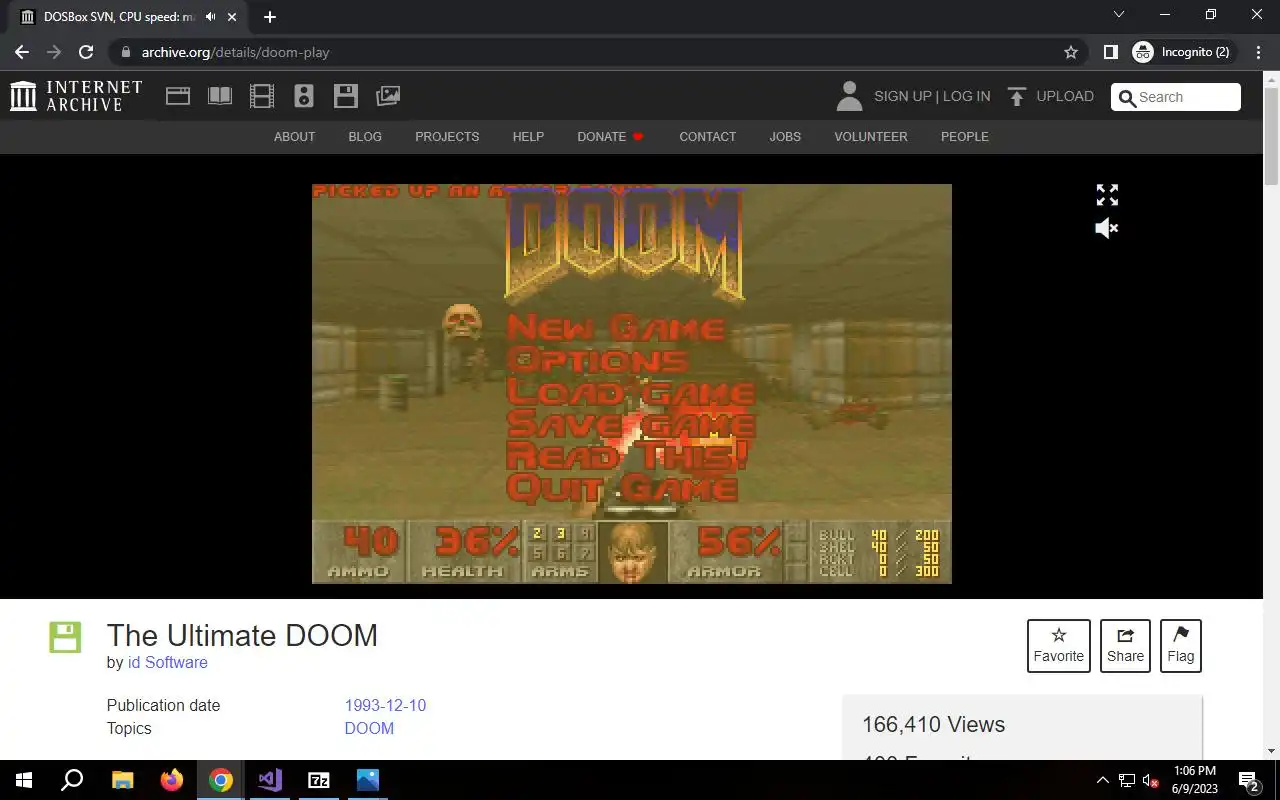Click the Search input field
Screen dimensions: 1280x800
click(x=1176, y=97)
